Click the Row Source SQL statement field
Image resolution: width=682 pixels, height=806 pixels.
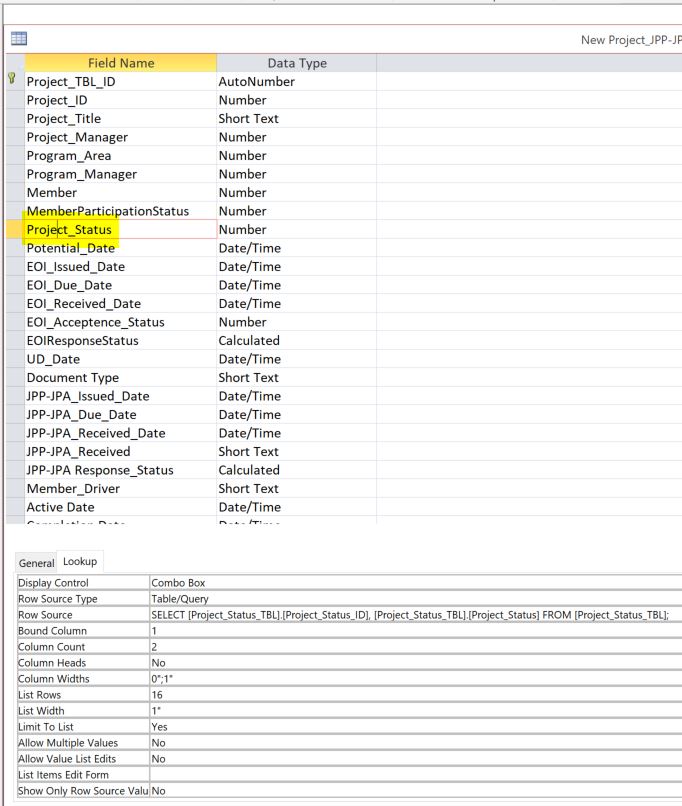(x=410, y=616)
